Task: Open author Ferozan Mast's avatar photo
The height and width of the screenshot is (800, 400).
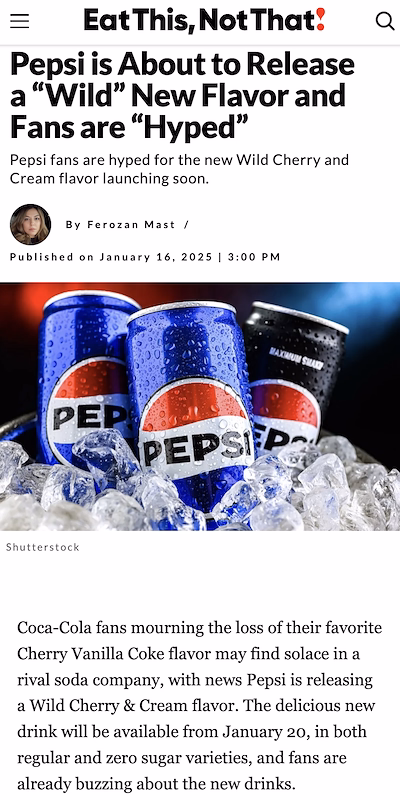Action: (30, 224)
